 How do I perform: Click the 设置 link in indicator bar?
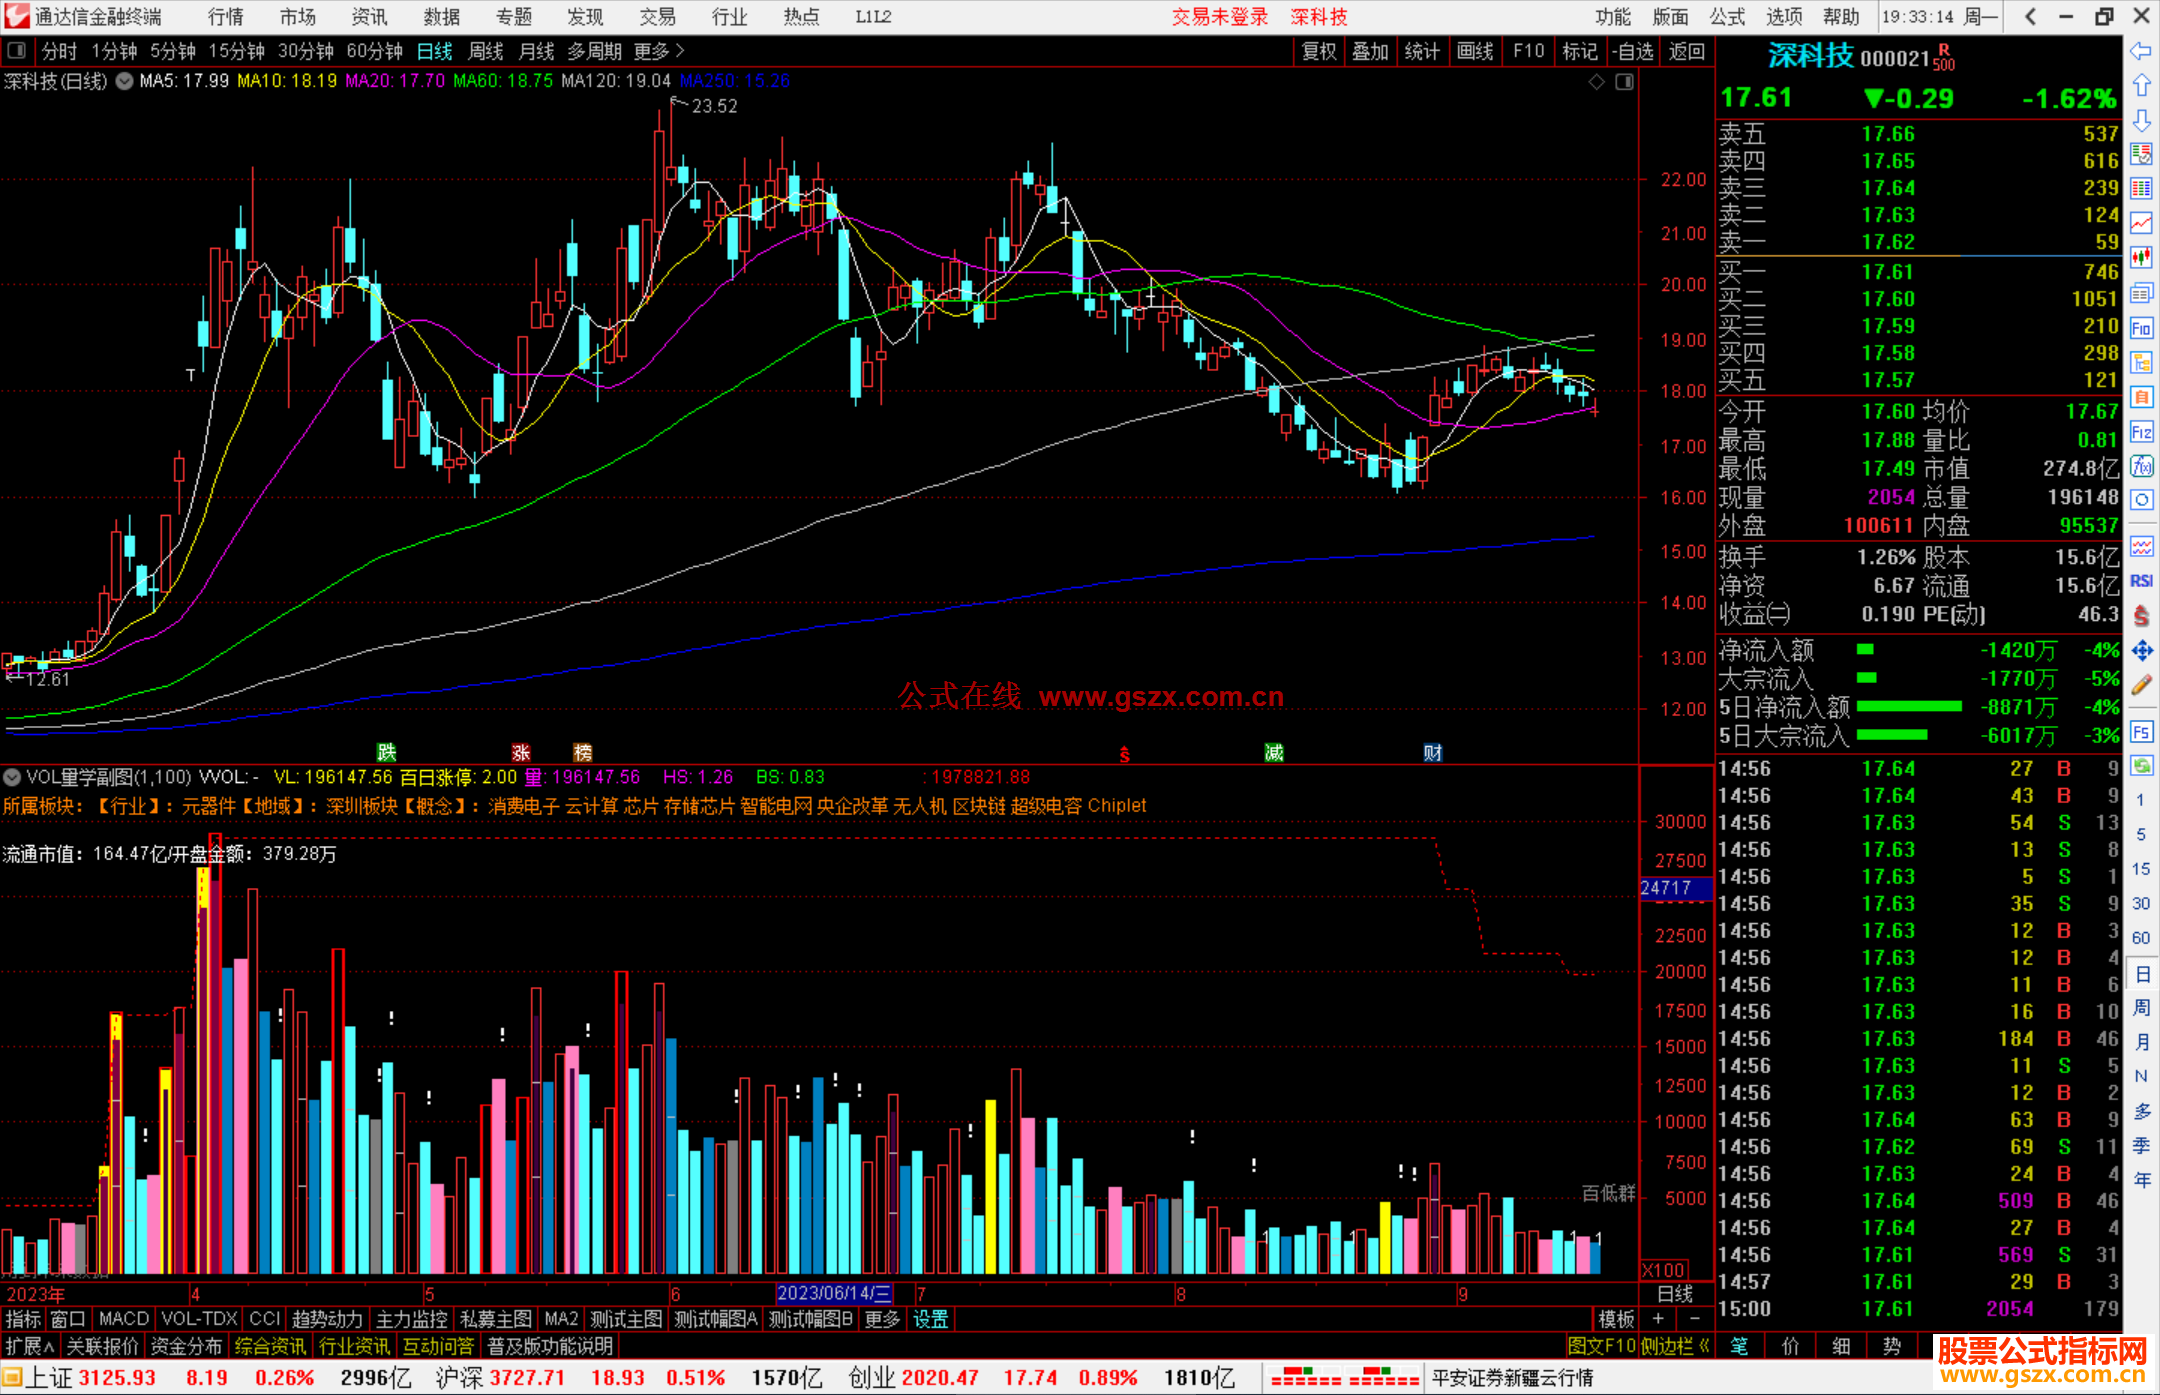pyautogui.click(x=930, y=1319)
